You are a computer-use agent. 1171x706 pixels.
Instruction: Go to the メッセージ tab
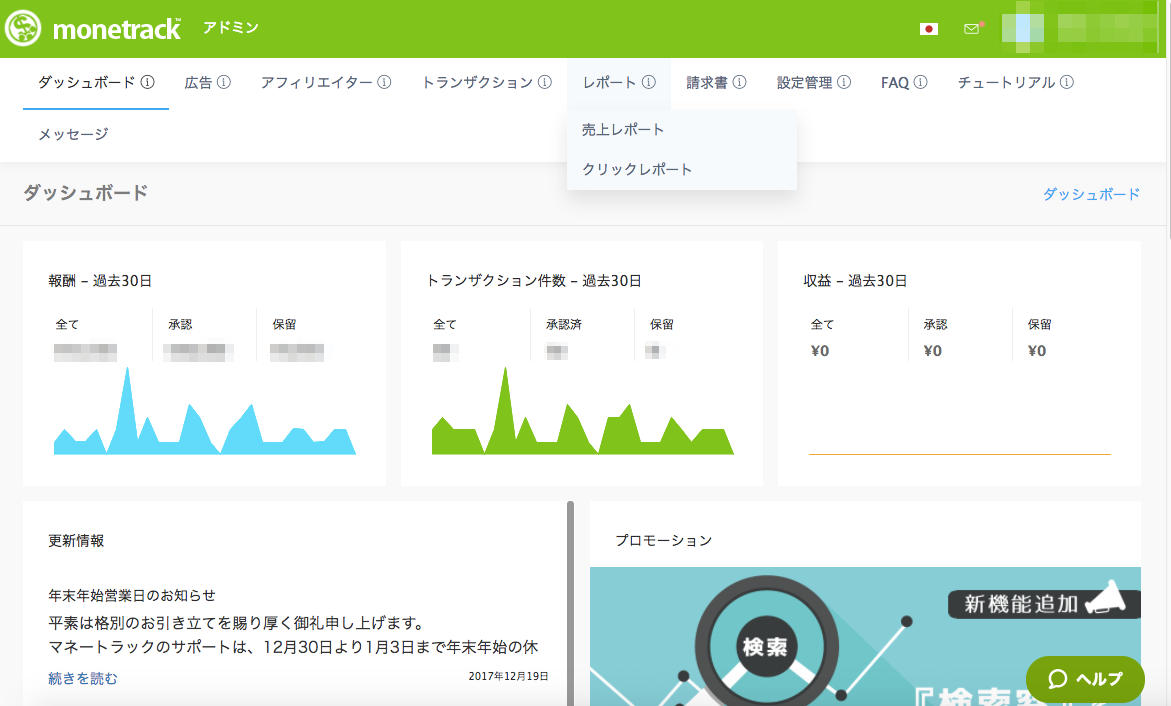click(73, 134)
